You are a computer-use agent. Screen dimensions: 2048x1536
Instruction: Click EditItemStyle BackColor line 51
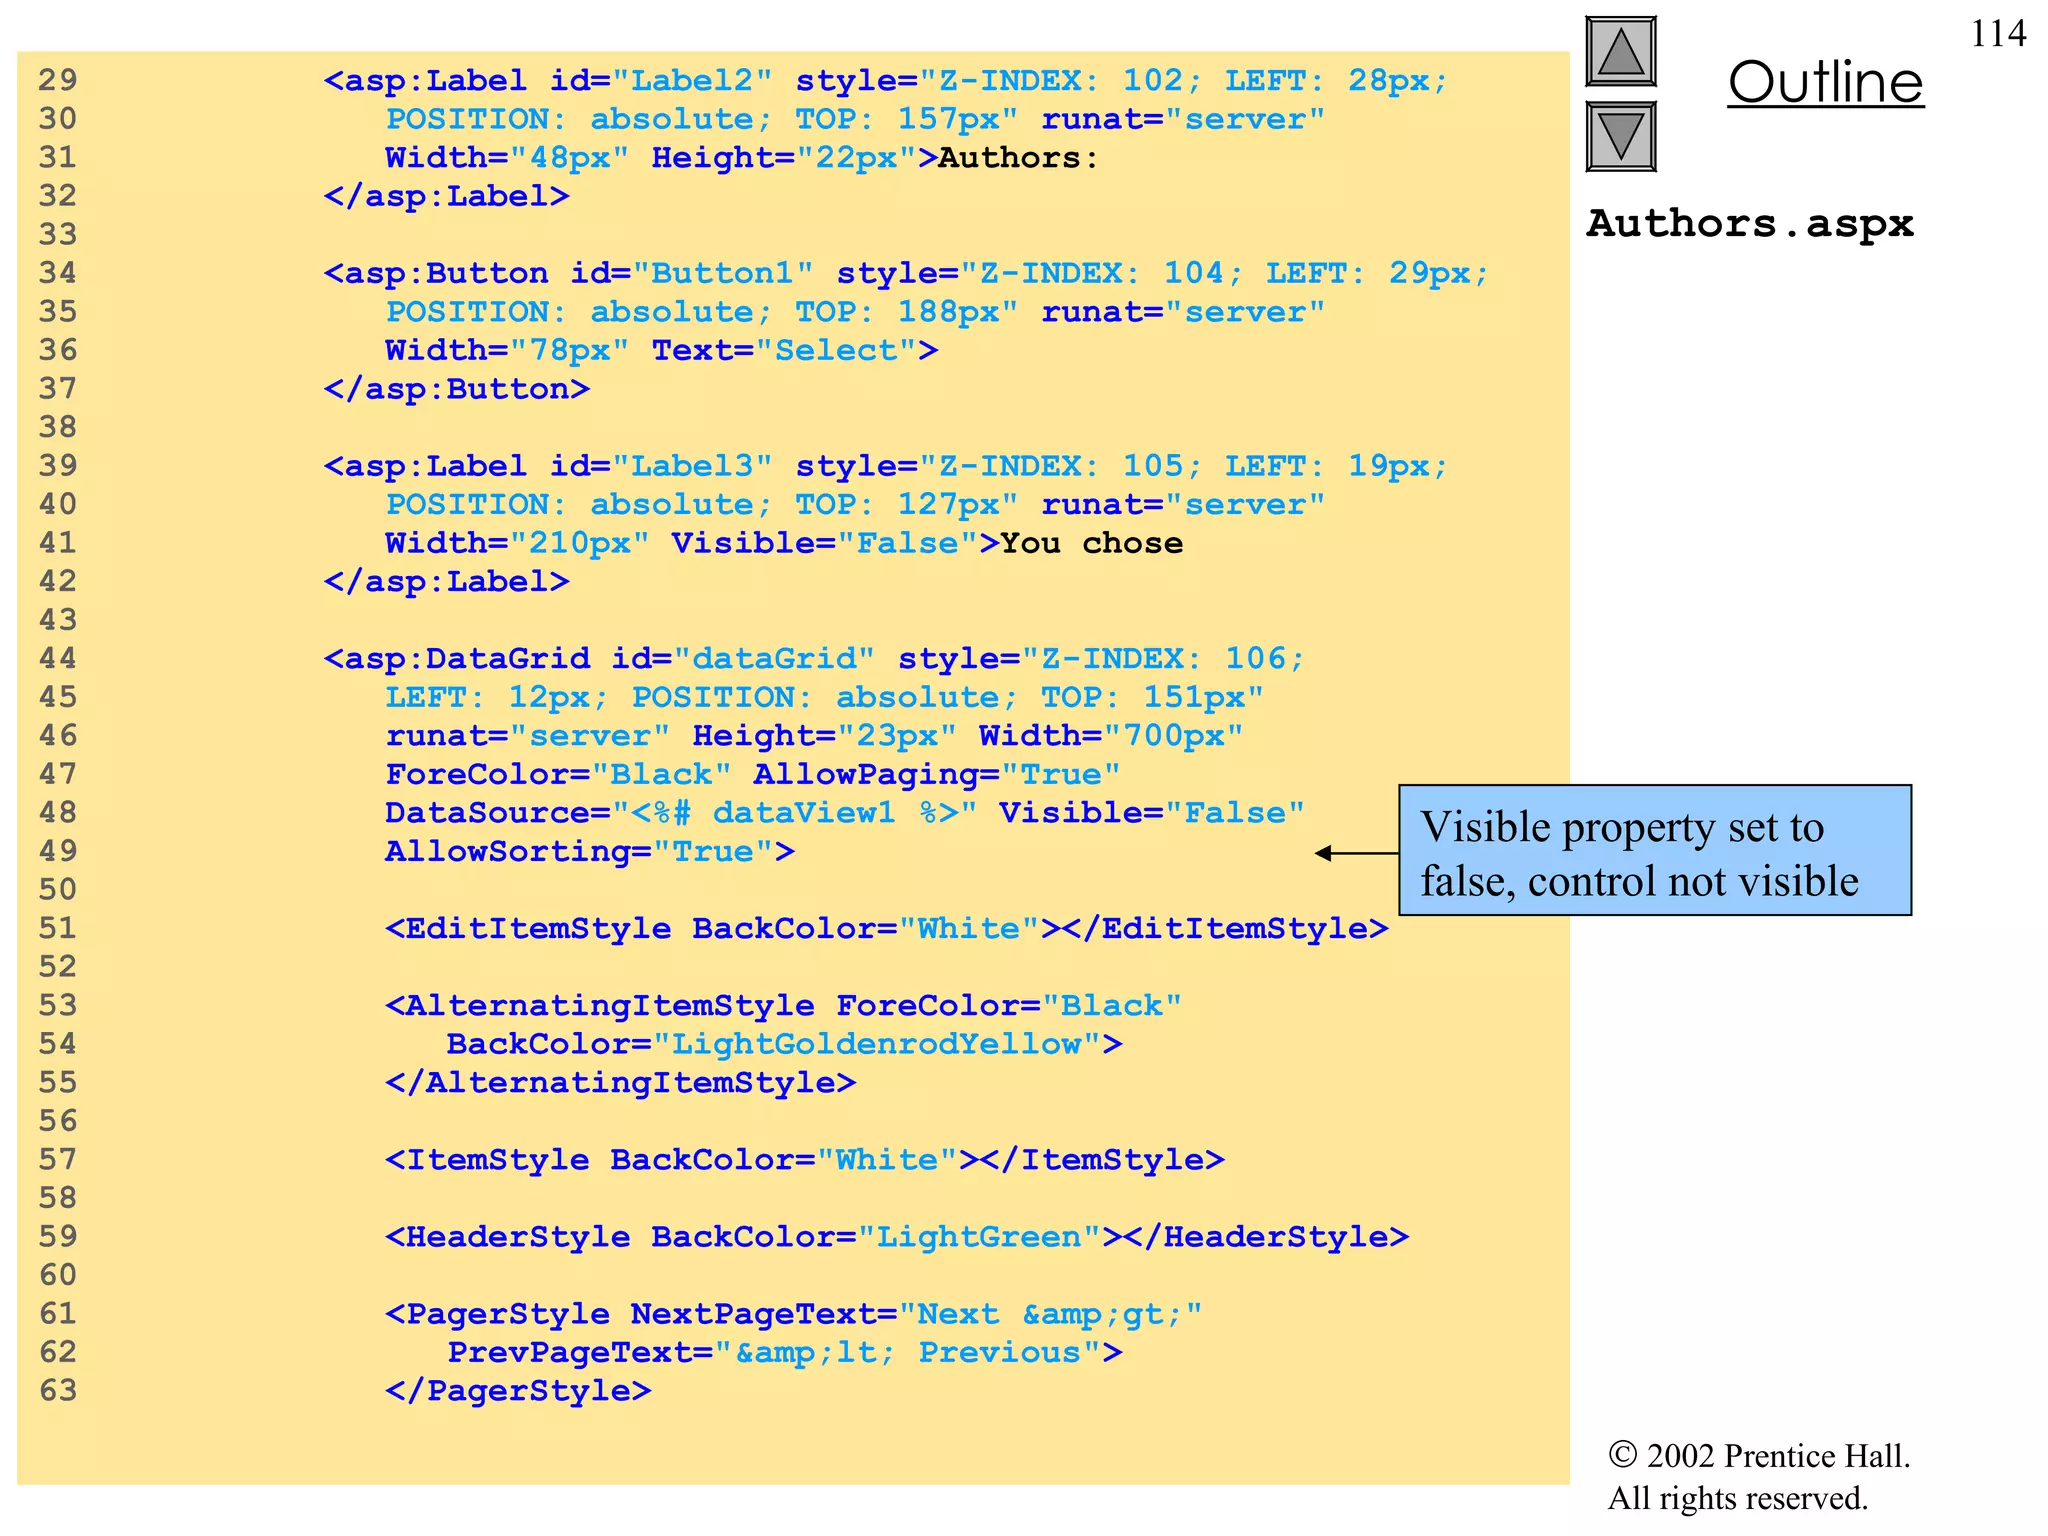[887, 929]
